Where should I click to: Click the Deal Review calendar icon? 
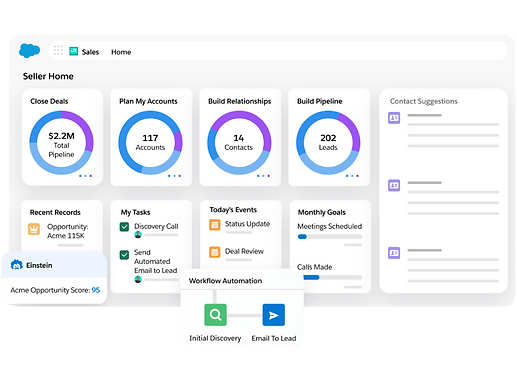[215, 252]
